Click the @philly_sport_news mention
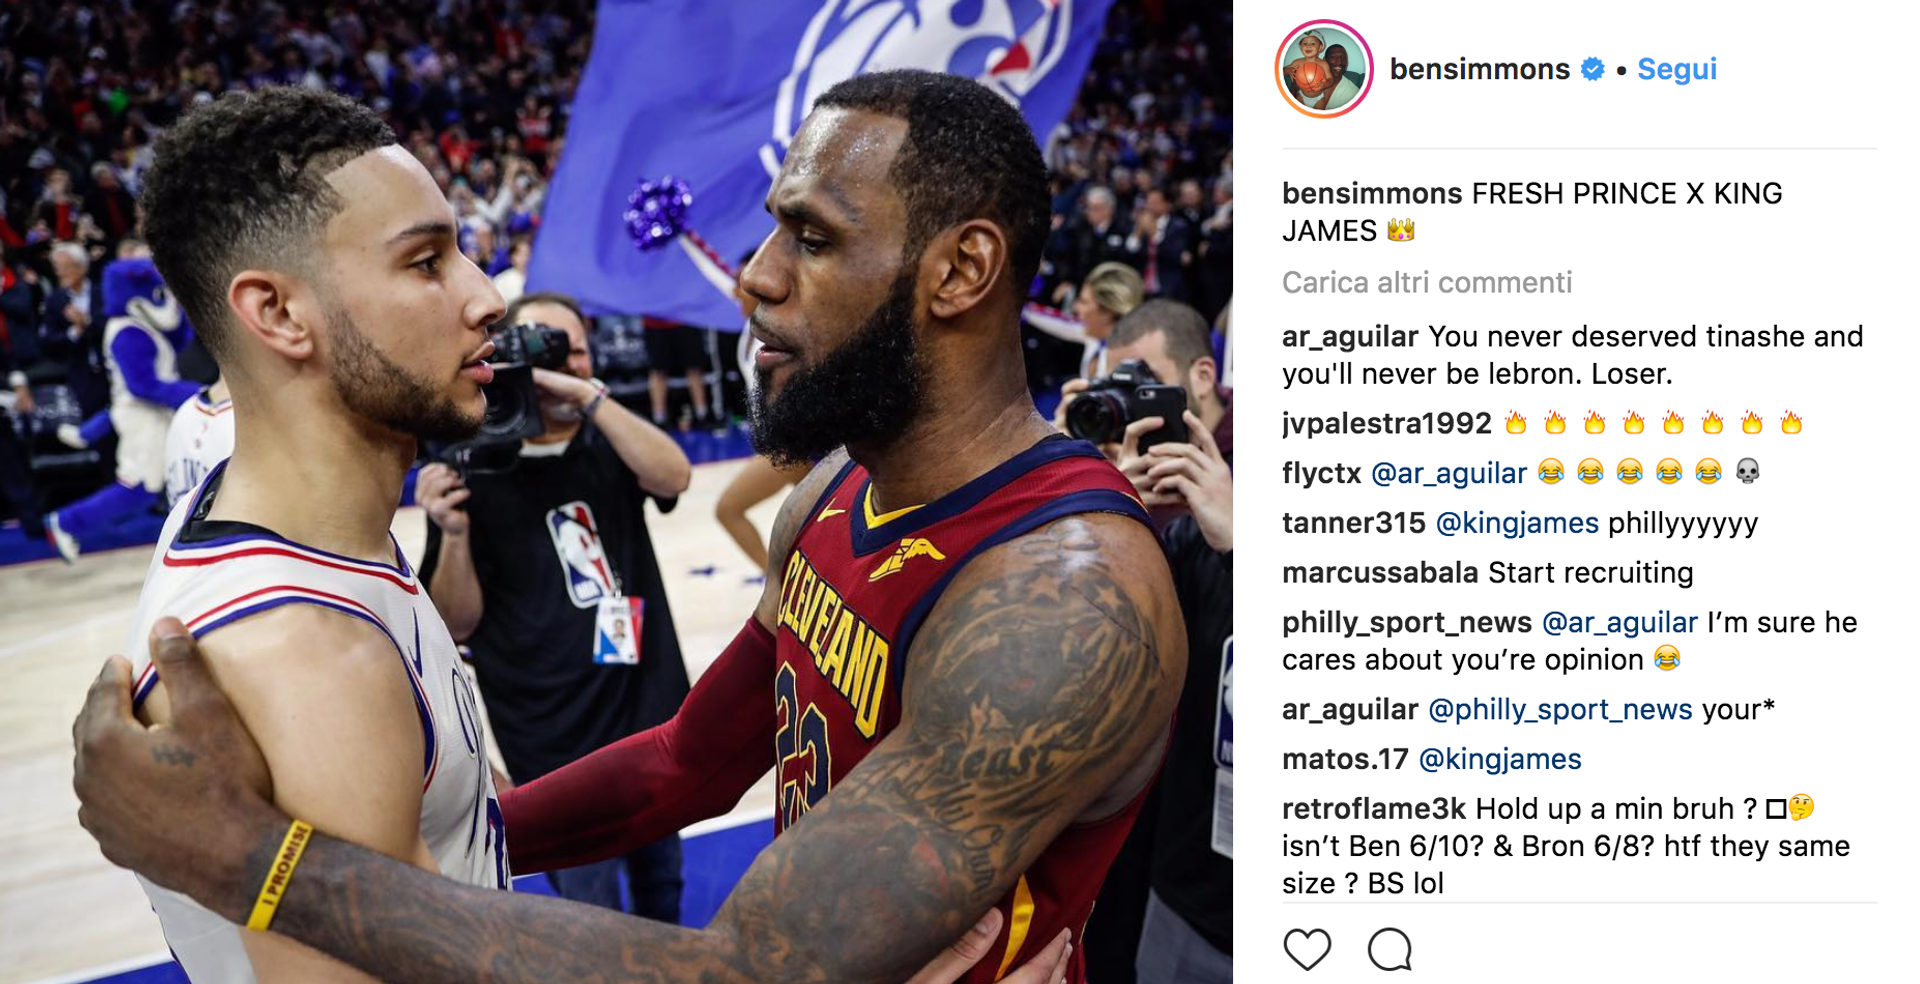The height and width of the screenshot is (984, 1920). point(1560,710)
